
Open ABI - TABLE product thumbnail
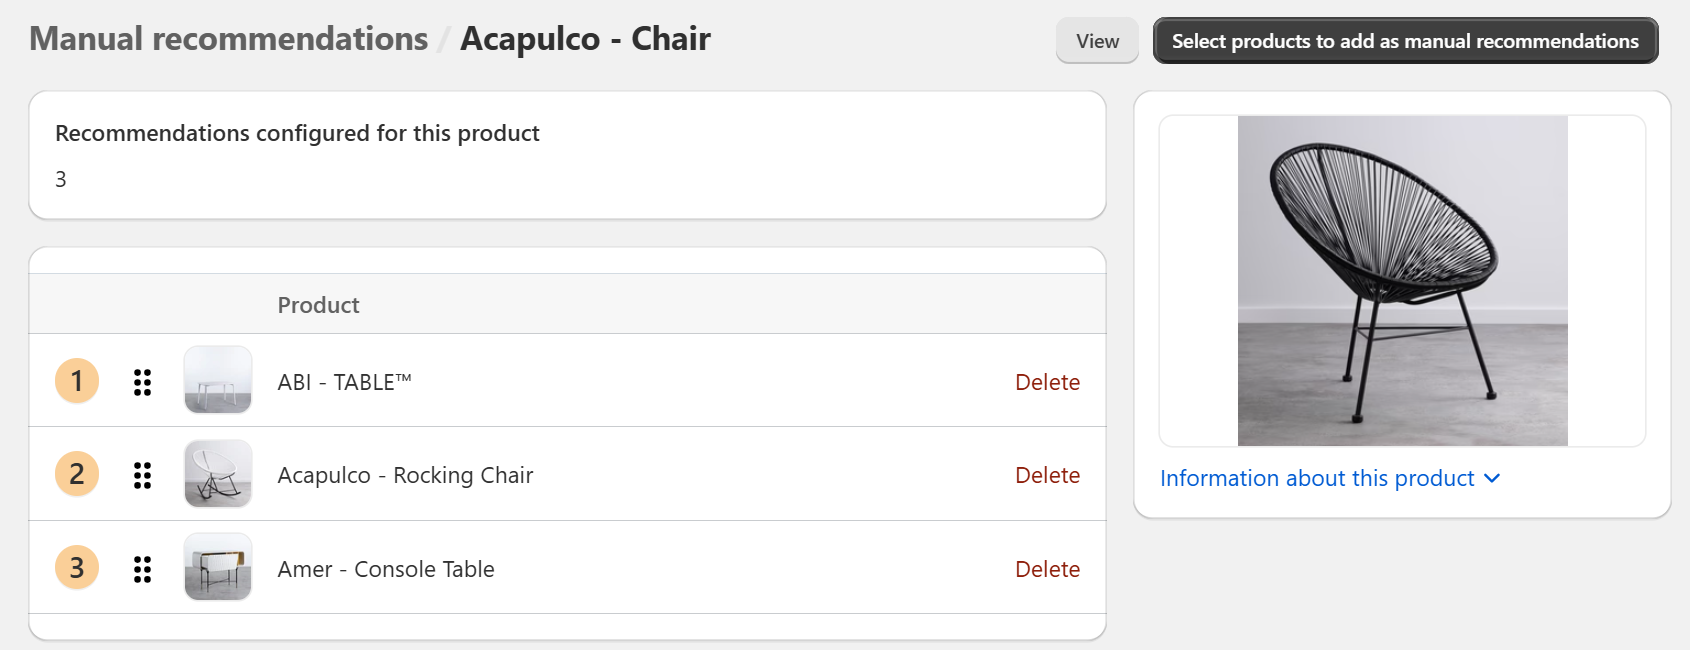pos(218,380)
